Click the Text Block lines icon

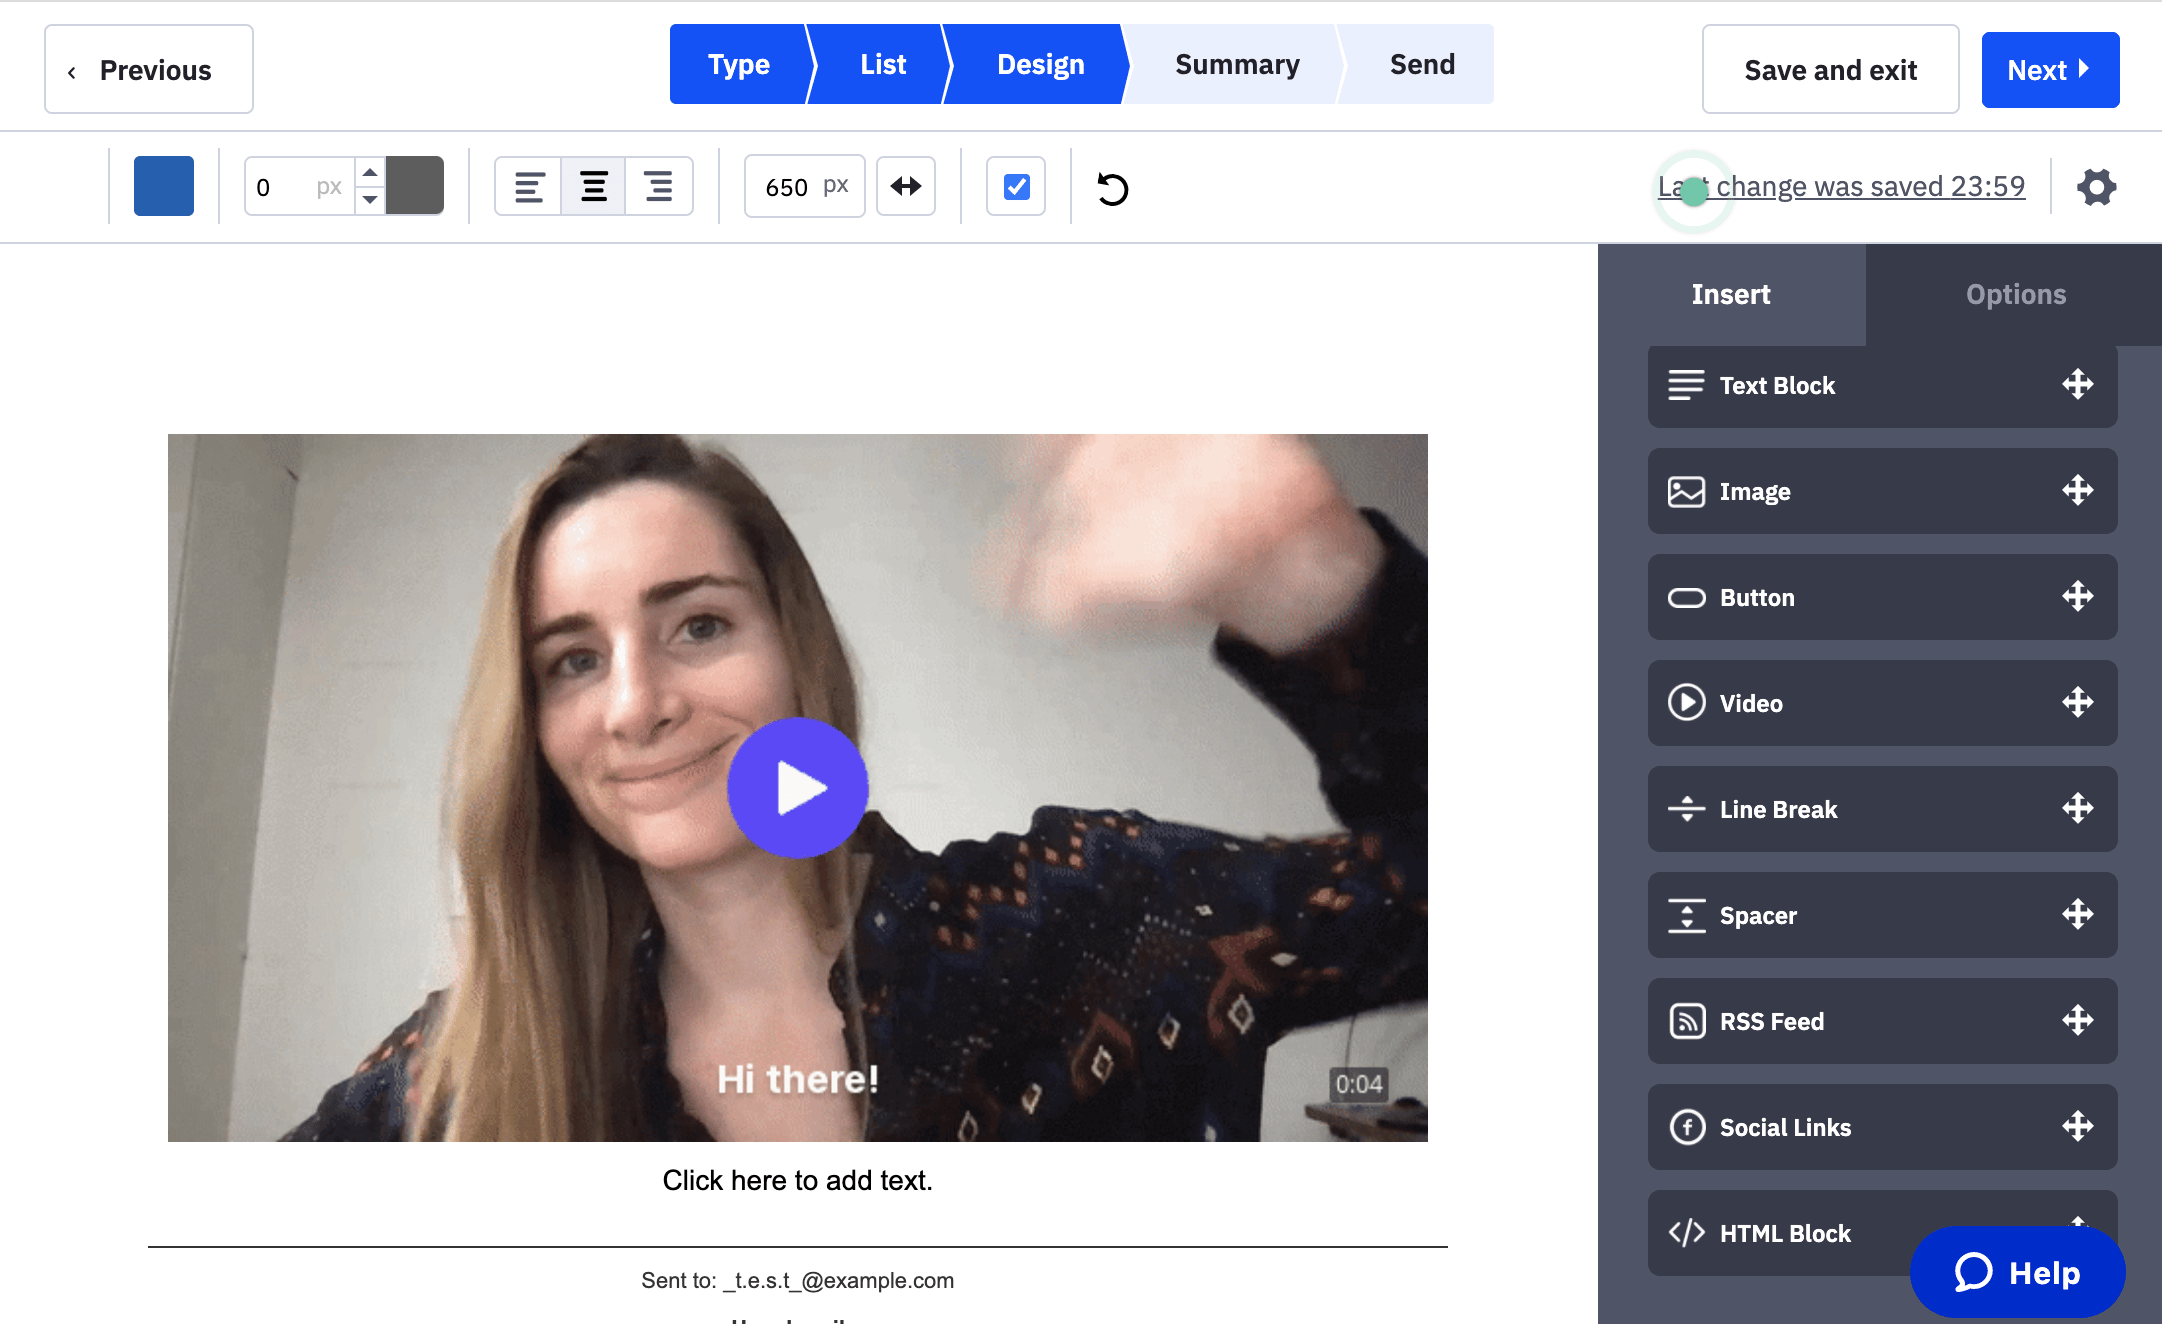coord(1686,385)
